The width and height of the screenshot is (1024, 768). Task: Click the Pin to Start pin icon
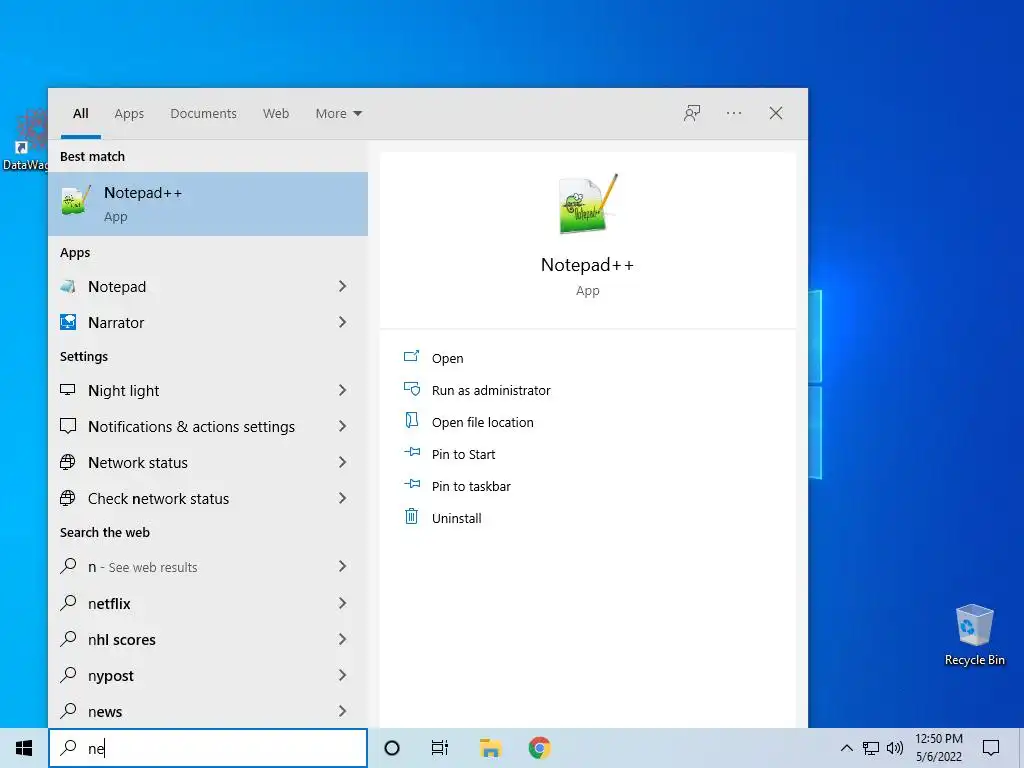click(411, 452)
